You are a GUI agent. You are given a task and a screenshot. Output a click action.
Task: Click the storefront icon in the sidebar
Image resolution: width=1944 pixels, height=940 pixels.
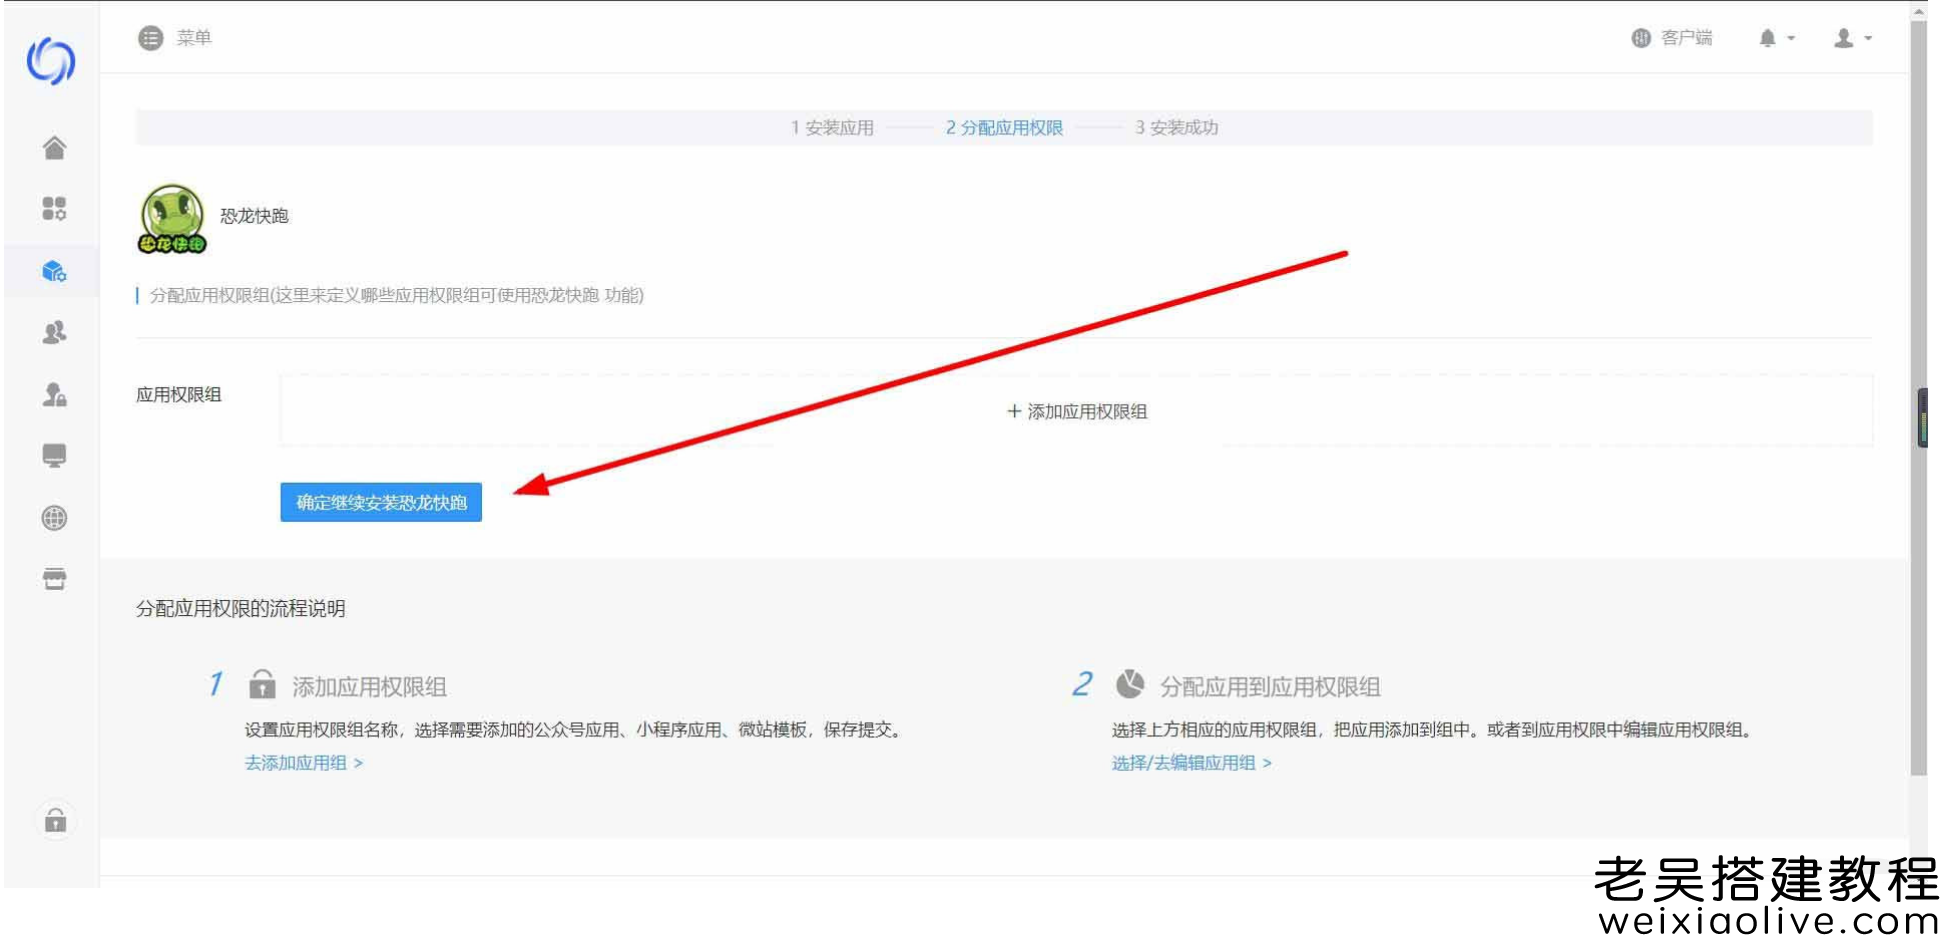click(x=55, y=578)
